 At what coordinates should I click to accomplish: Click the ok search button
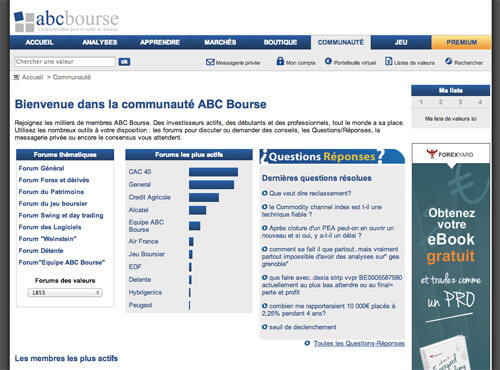click(x=124, y=62)
